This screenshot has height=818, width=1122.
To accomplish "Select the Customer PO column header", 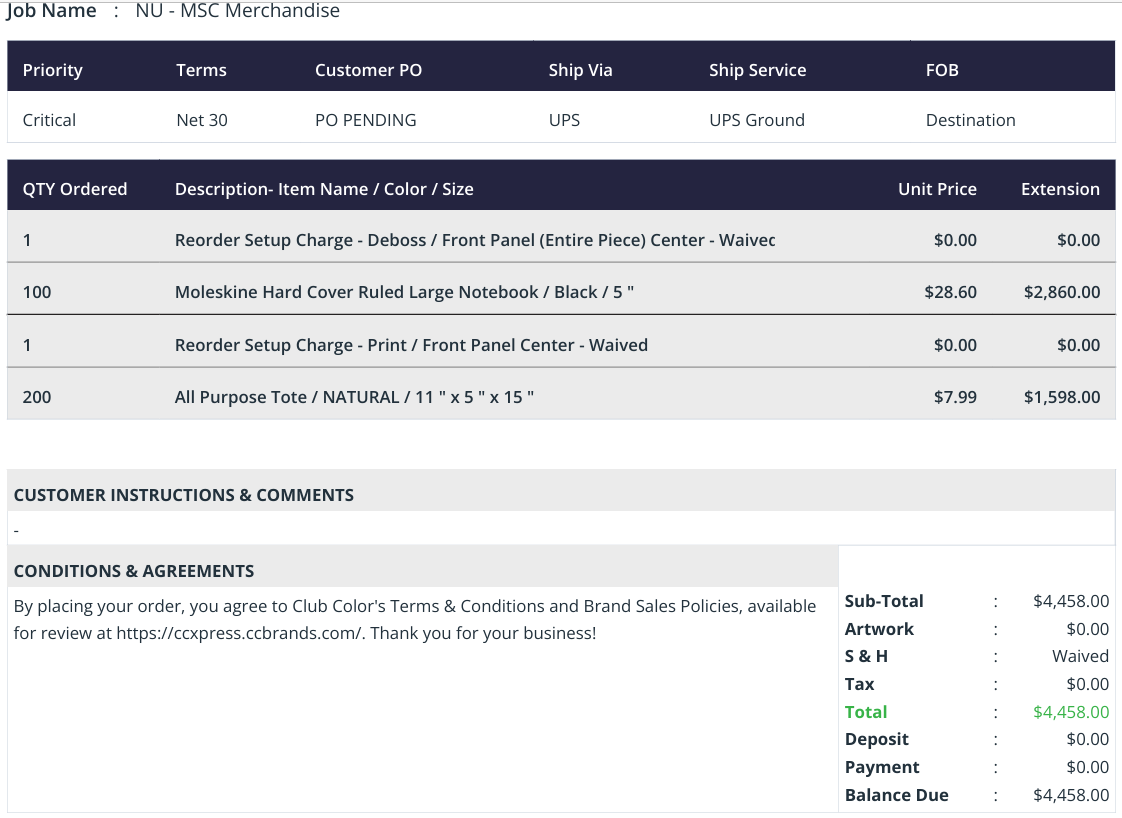I will pos(369,70).
